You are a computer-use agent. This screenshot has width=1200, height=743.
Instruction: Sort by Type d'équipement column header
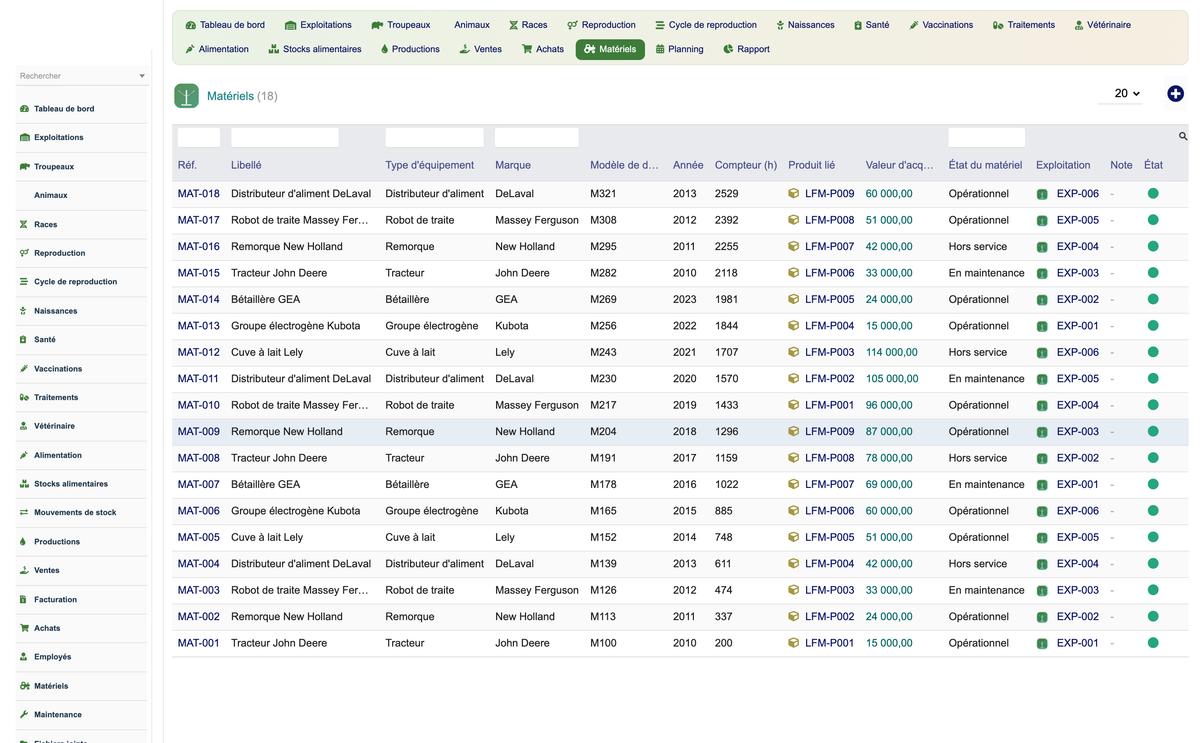click(430, 165)
